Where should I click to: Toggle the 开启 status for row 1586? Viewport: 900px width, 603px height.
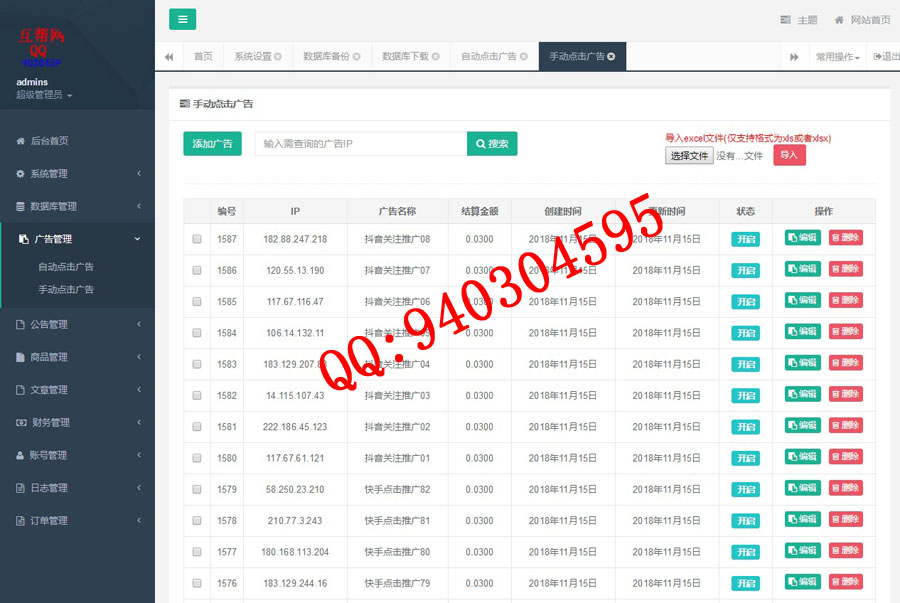point(745,271)
